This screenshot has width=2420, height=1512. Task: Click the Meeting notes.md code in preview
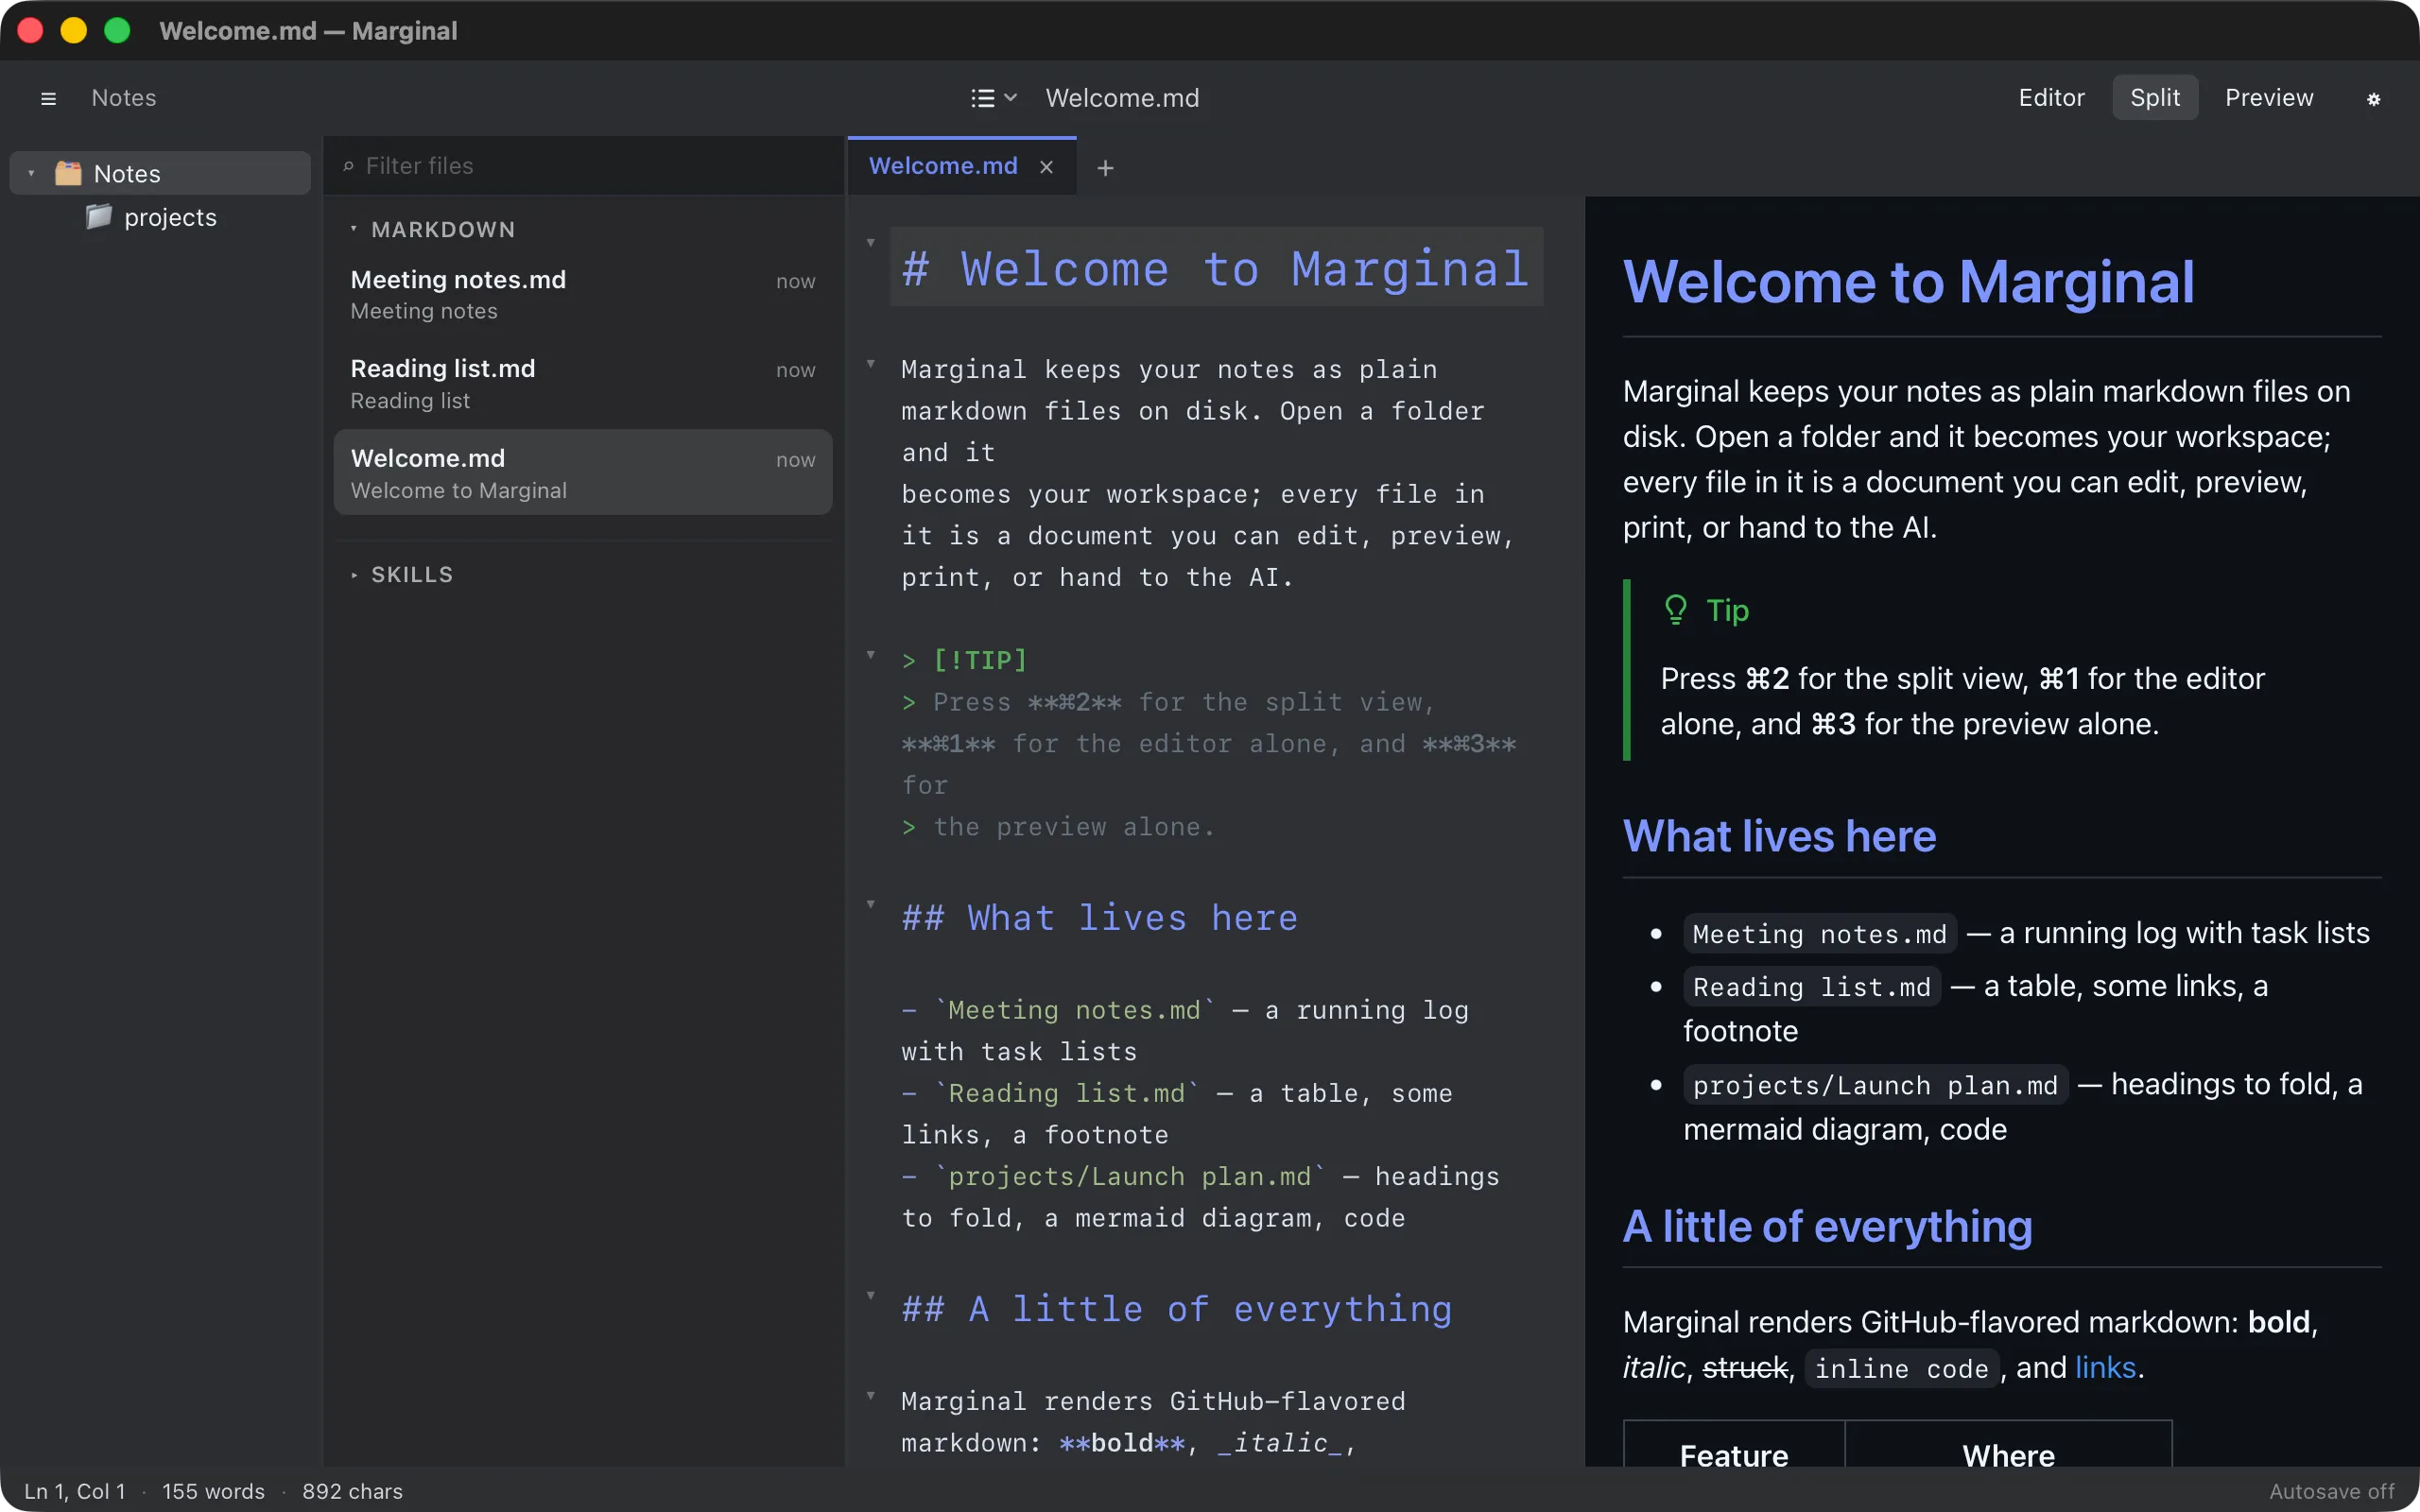pos(1819,934)
